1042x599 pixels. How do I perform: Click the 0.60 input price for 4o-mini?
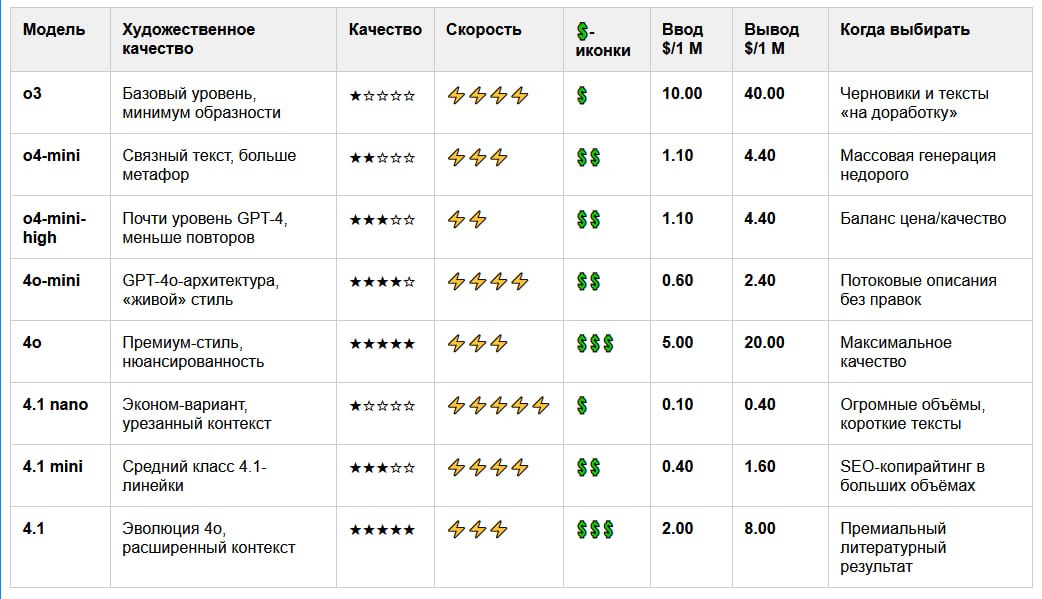click(x=677, y=281)
